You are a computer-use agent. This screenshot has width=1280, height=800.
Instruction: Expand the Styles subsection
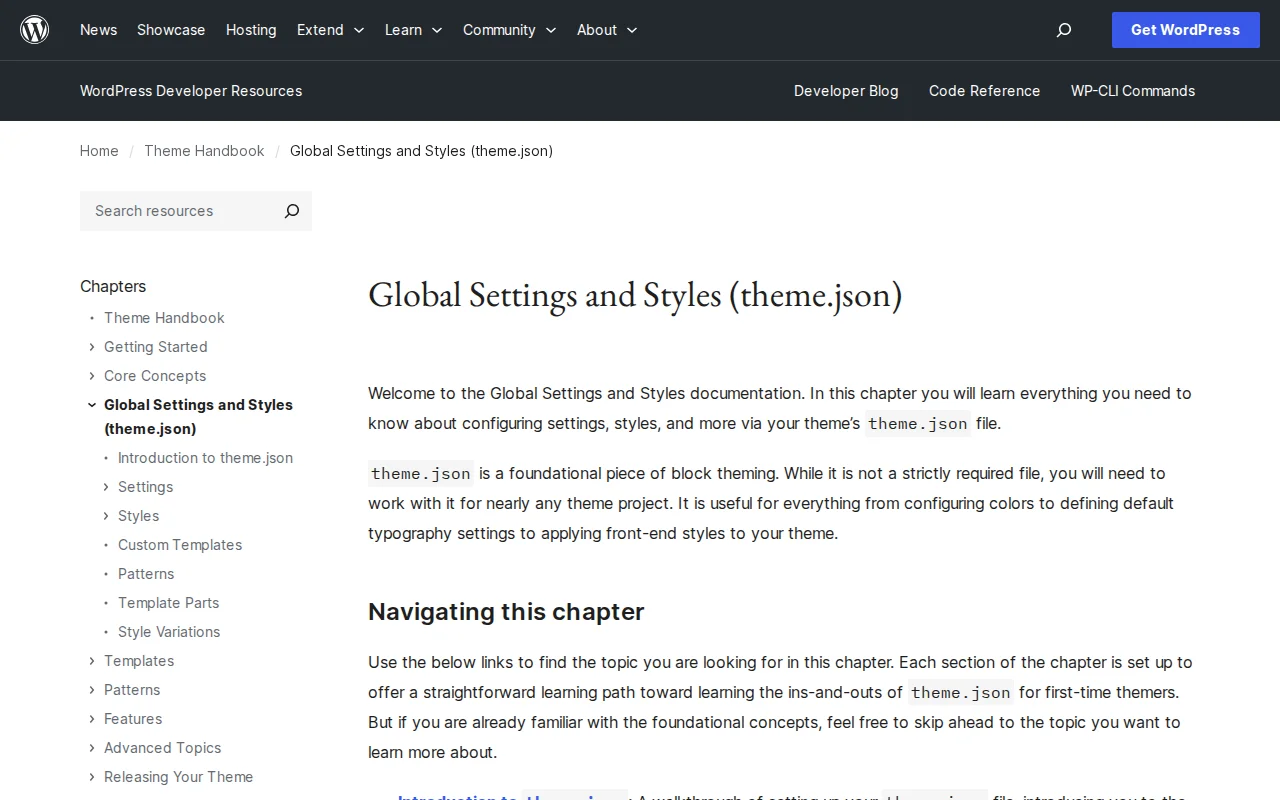pos(105,516)
